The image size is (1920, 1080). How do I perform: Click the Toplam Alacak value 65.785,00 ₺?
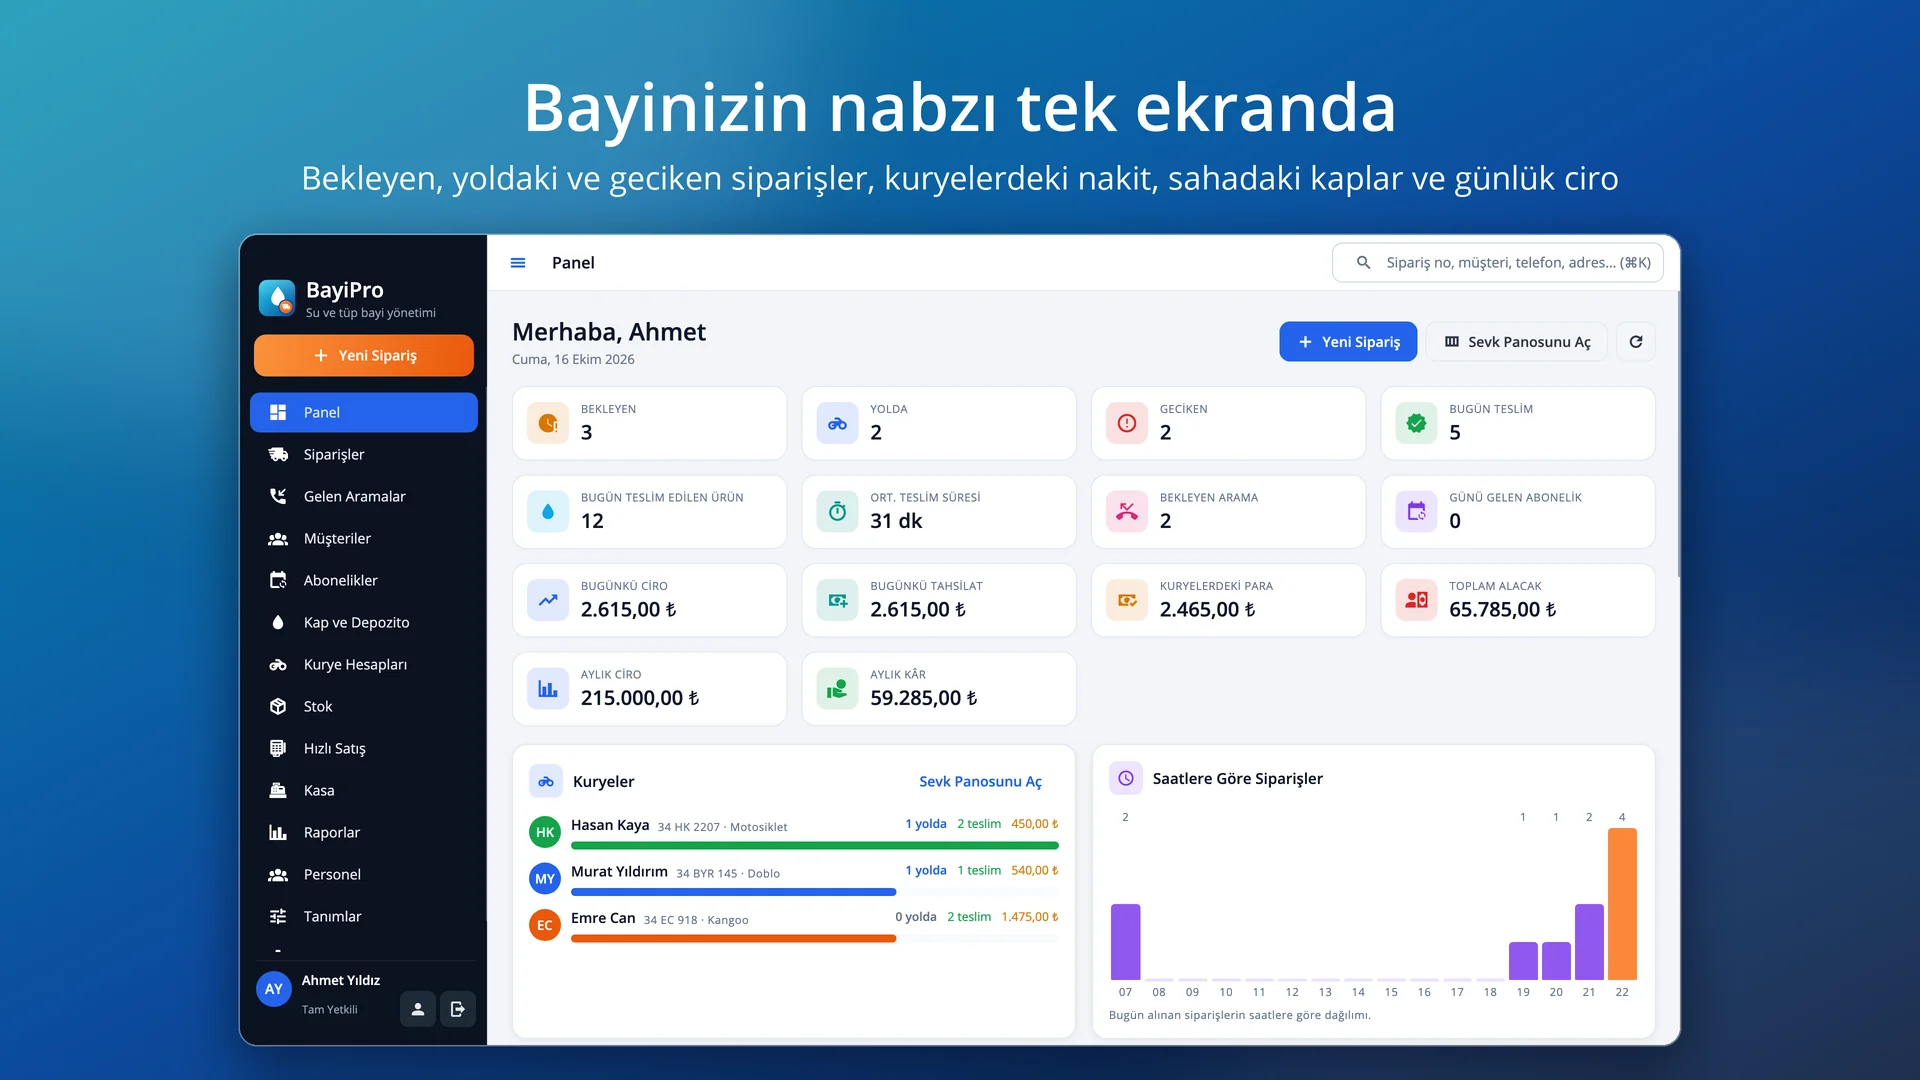coord(1502,610)
